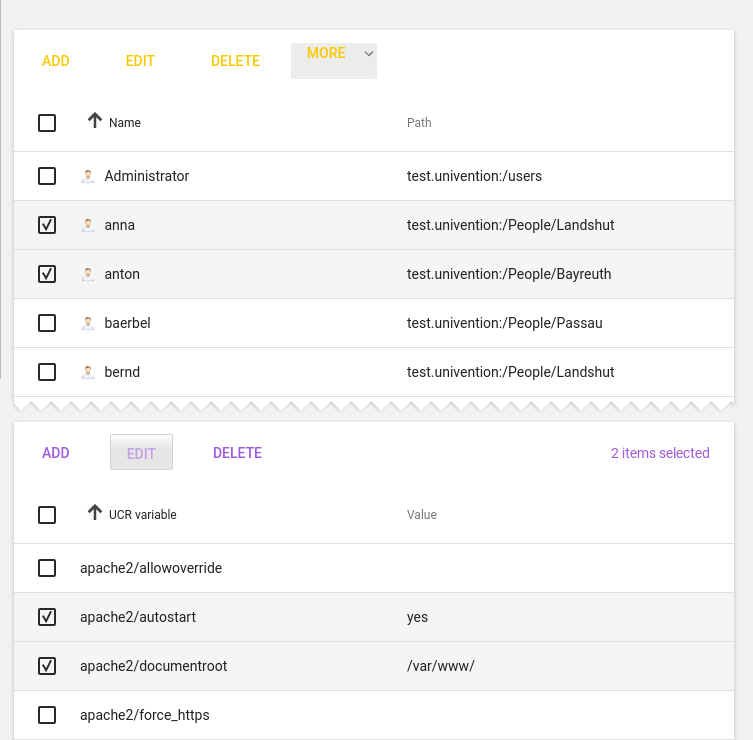Uncheck the apache2/autostart checkbox
This screenshot has width=753, height=740.
coord(47,617)
